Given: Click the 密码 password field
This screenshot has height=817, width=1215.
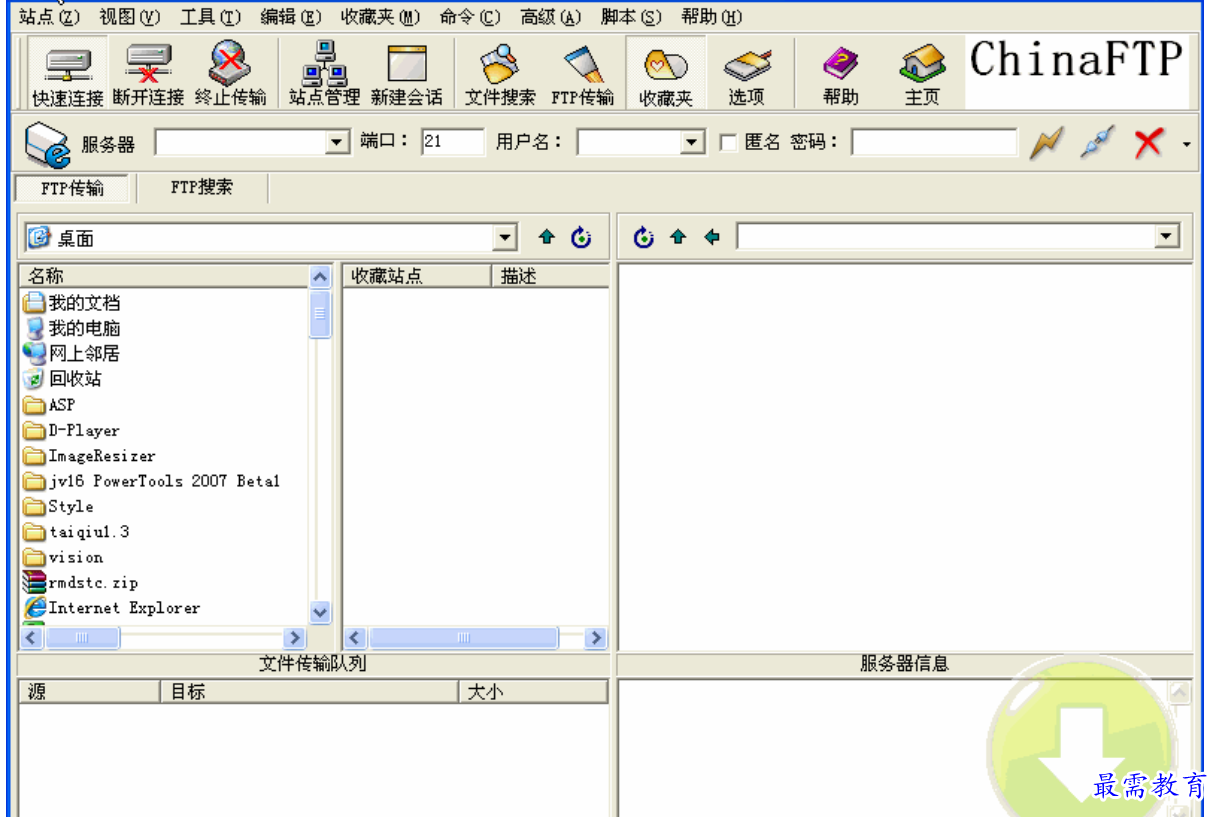Looking at the screenshot, I should coord(934,143).
